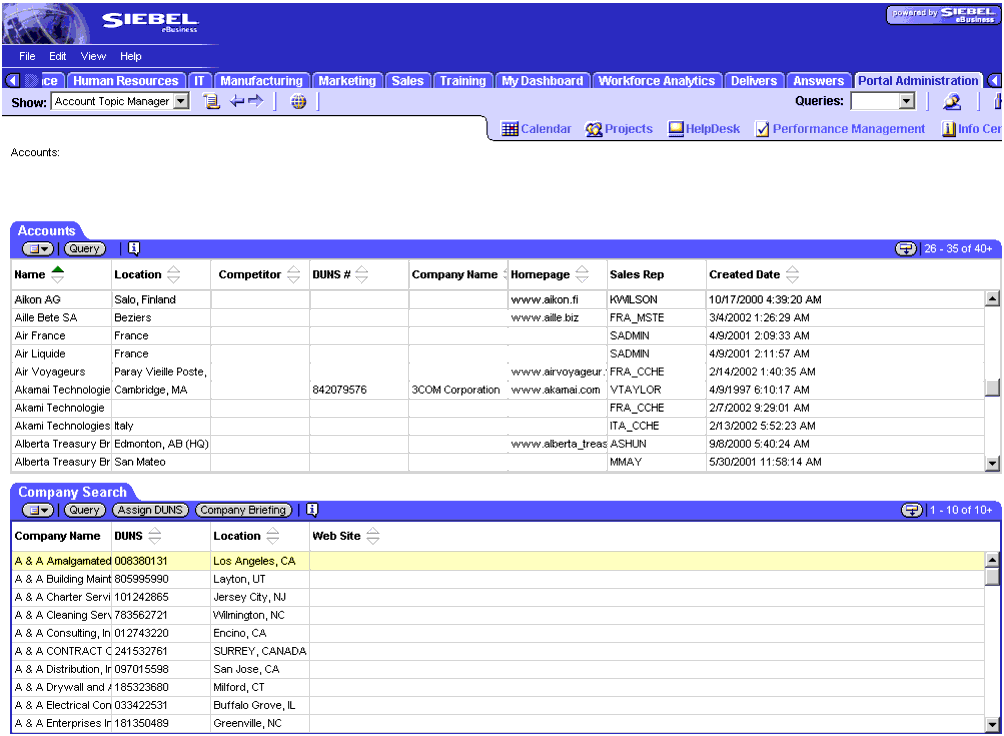This screenshot has width=1004, height=736.
Task: Open www.aikon.fi homepage link
Action: click(x=544, y=299)
